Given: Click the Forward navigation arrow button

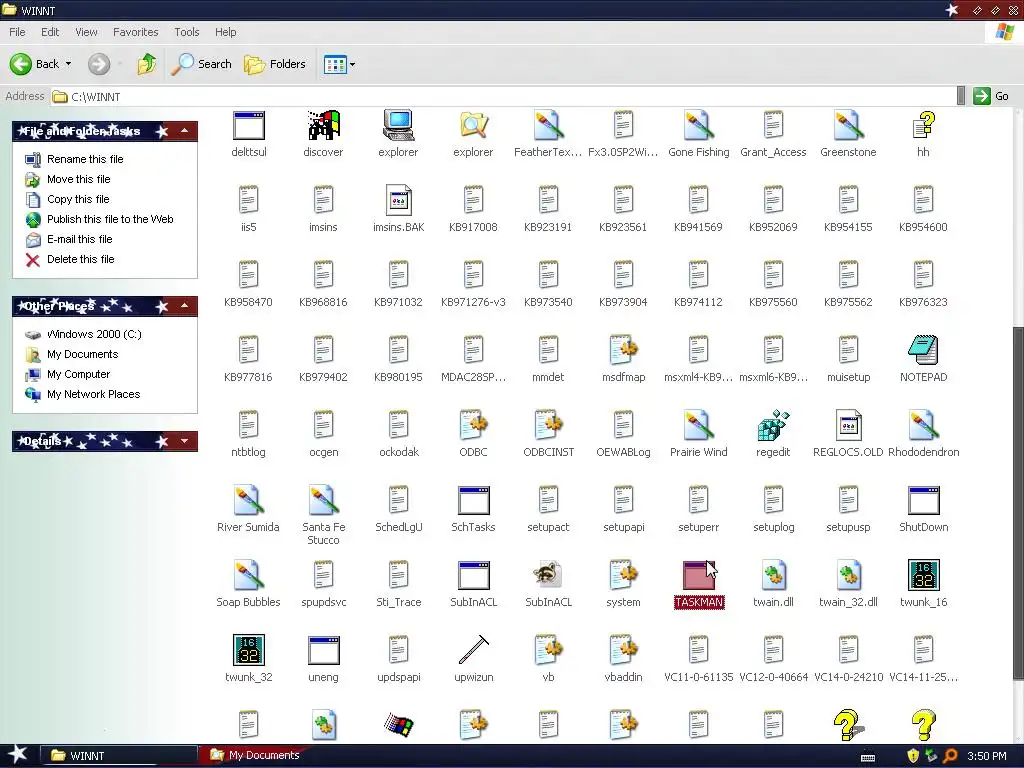Looking at the screenshot, I should (99, 64).
